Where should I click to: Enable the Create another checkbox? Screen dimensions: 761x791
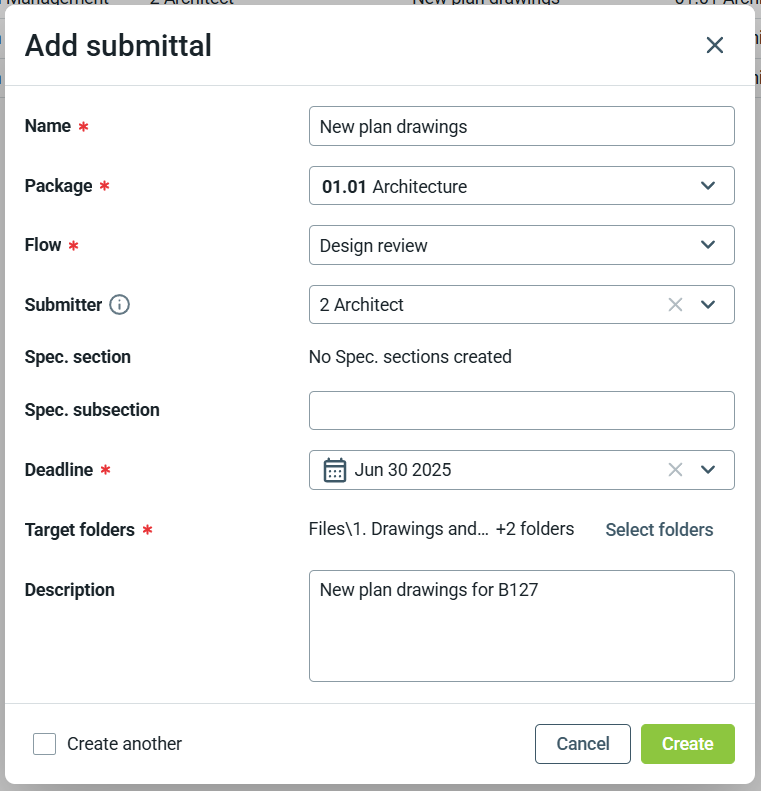tap(44, 744)
